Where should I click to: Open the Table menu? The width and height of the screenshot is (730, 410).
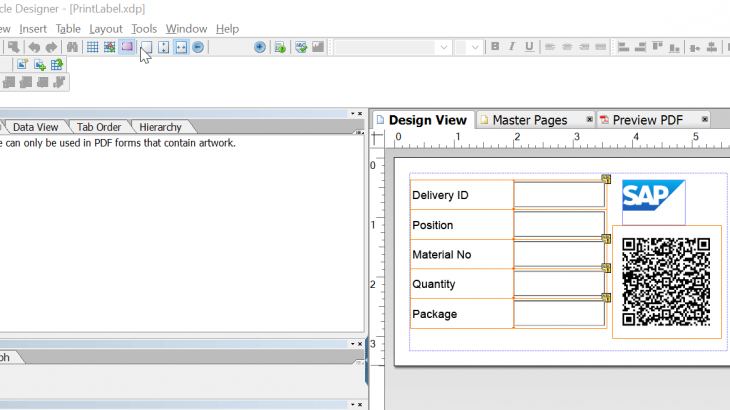point(68,29)
